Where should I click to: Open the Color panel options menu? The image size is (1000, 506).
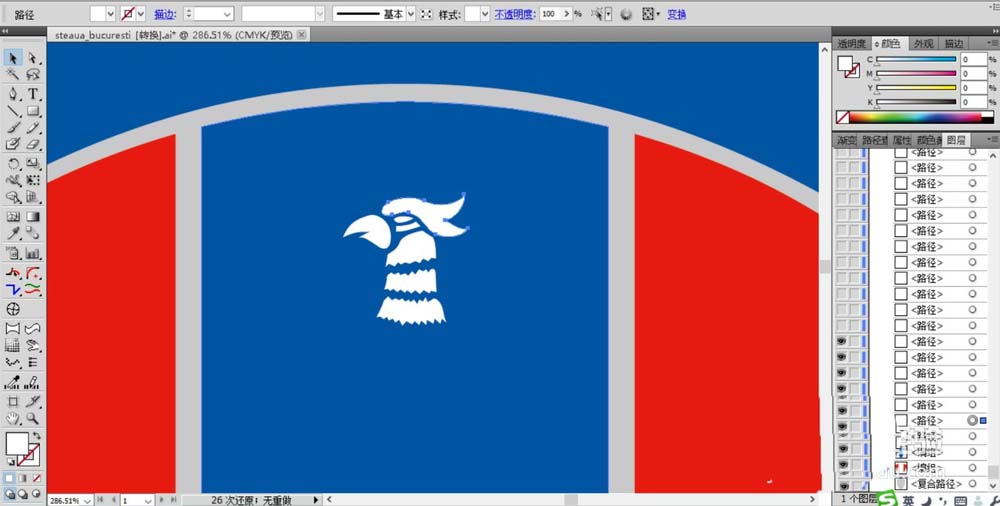[992, 43]
